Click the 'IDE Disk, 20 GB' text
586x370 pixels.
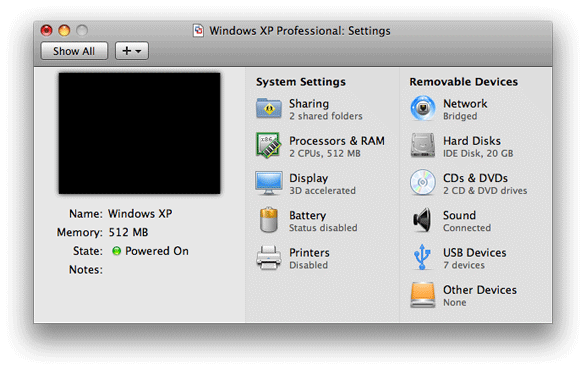(478, 153)
